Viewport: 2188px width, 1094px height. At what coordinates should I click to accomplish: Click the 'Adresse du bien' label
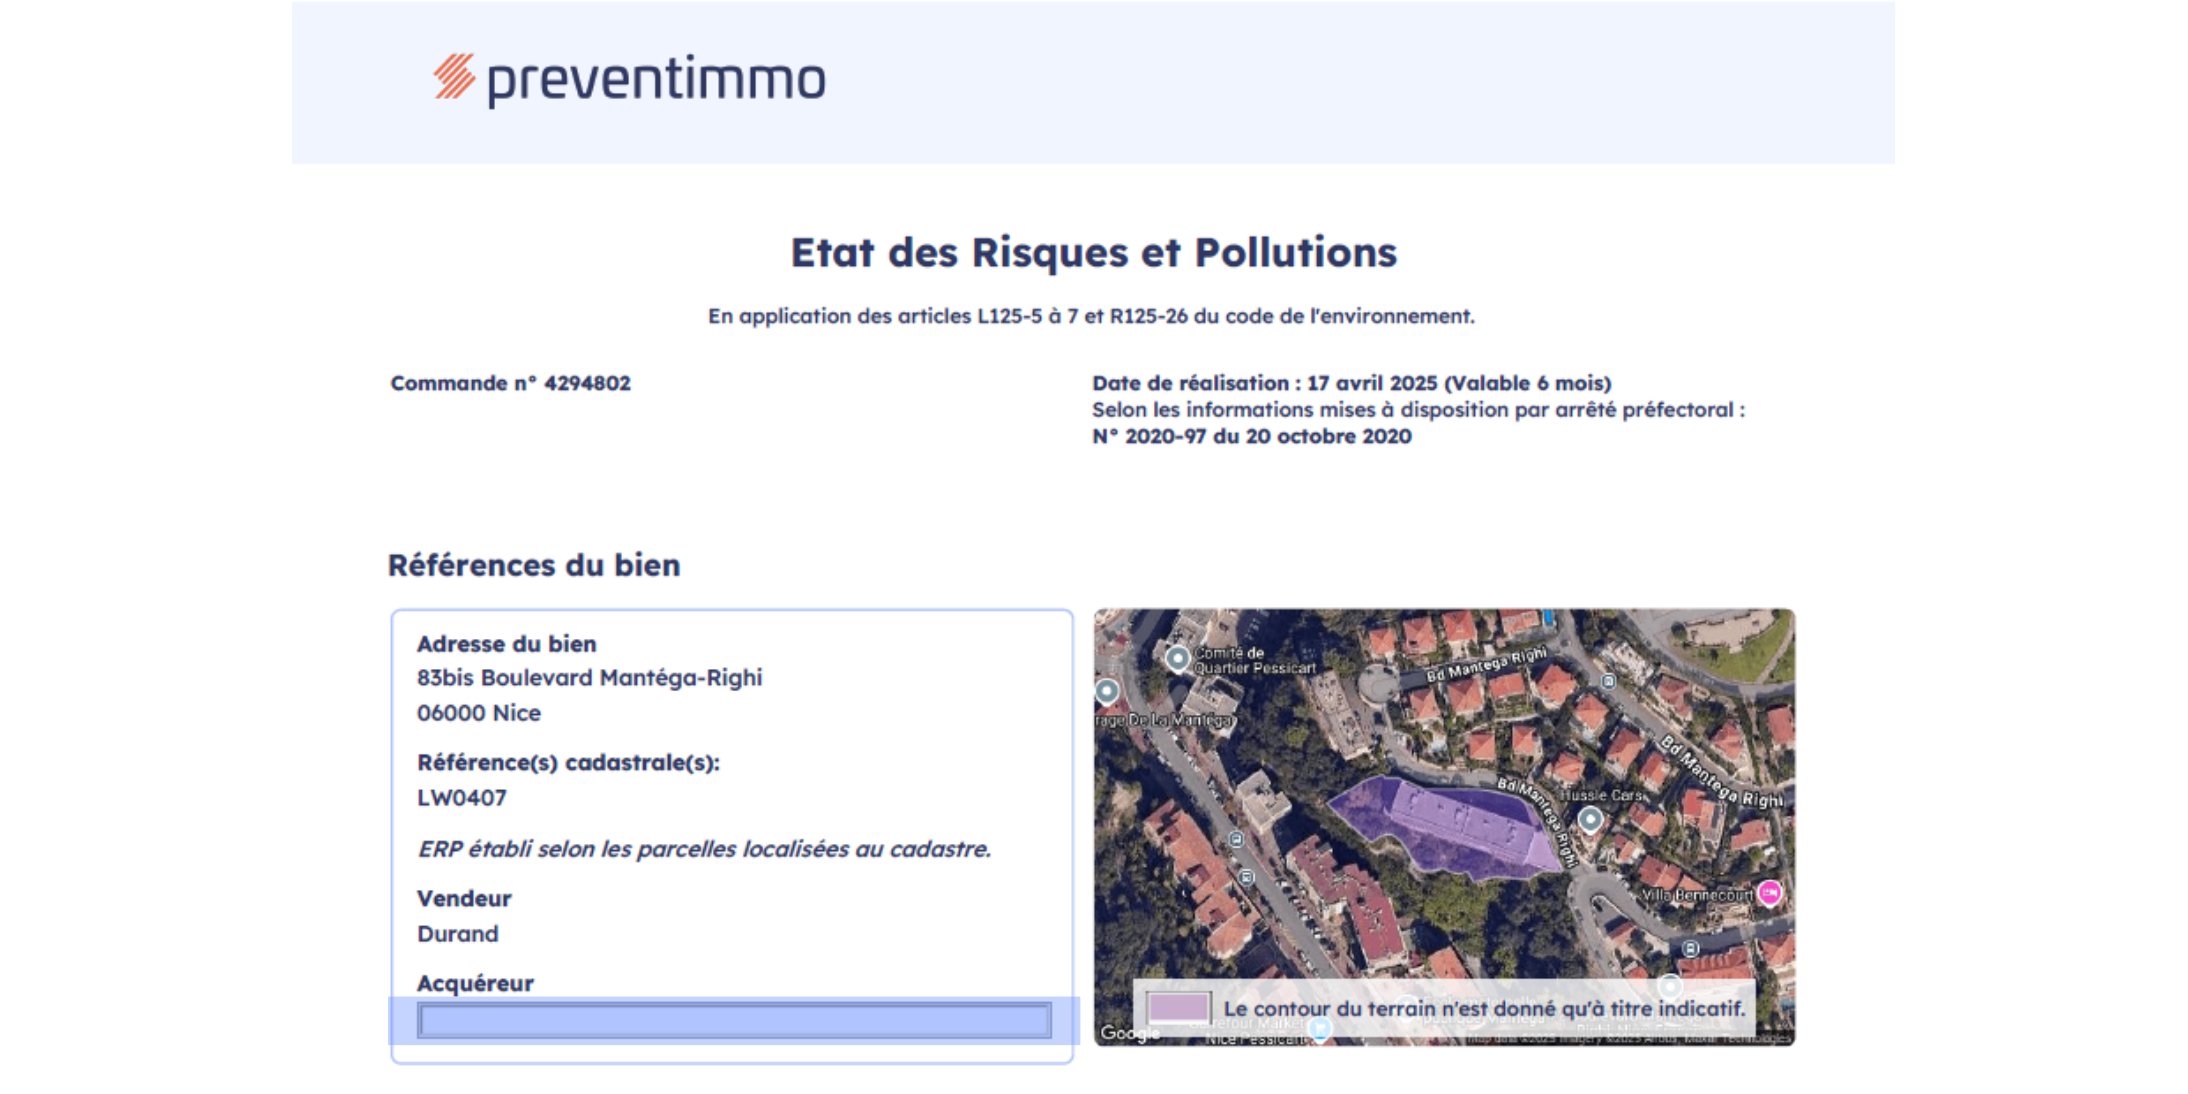tap(507, 644)
